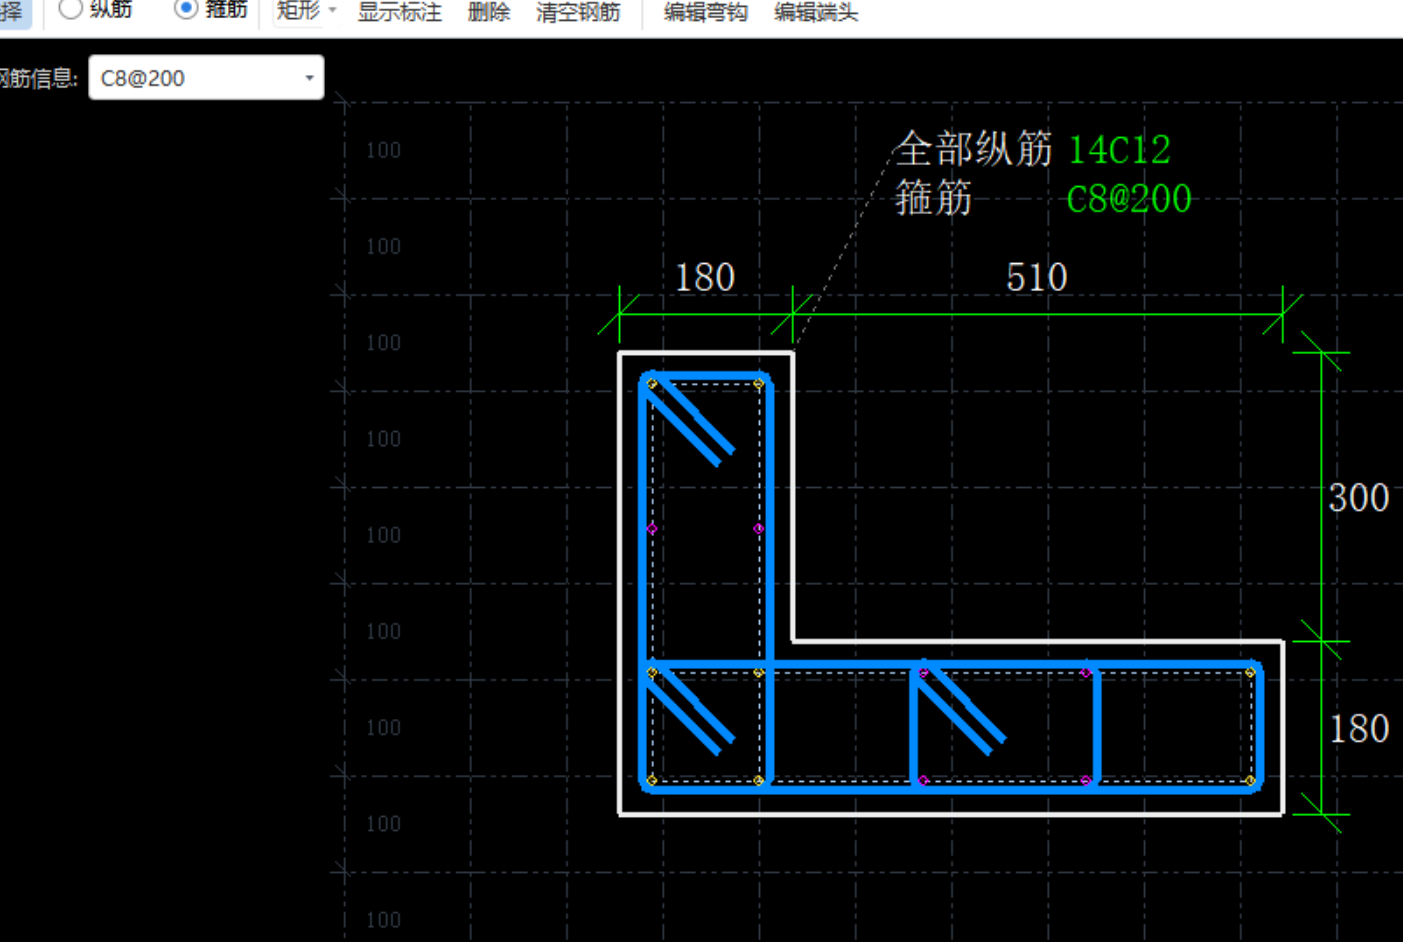Click the 清空钢筋 button
The image size is (1403, 942).
(x=578, y=12)
